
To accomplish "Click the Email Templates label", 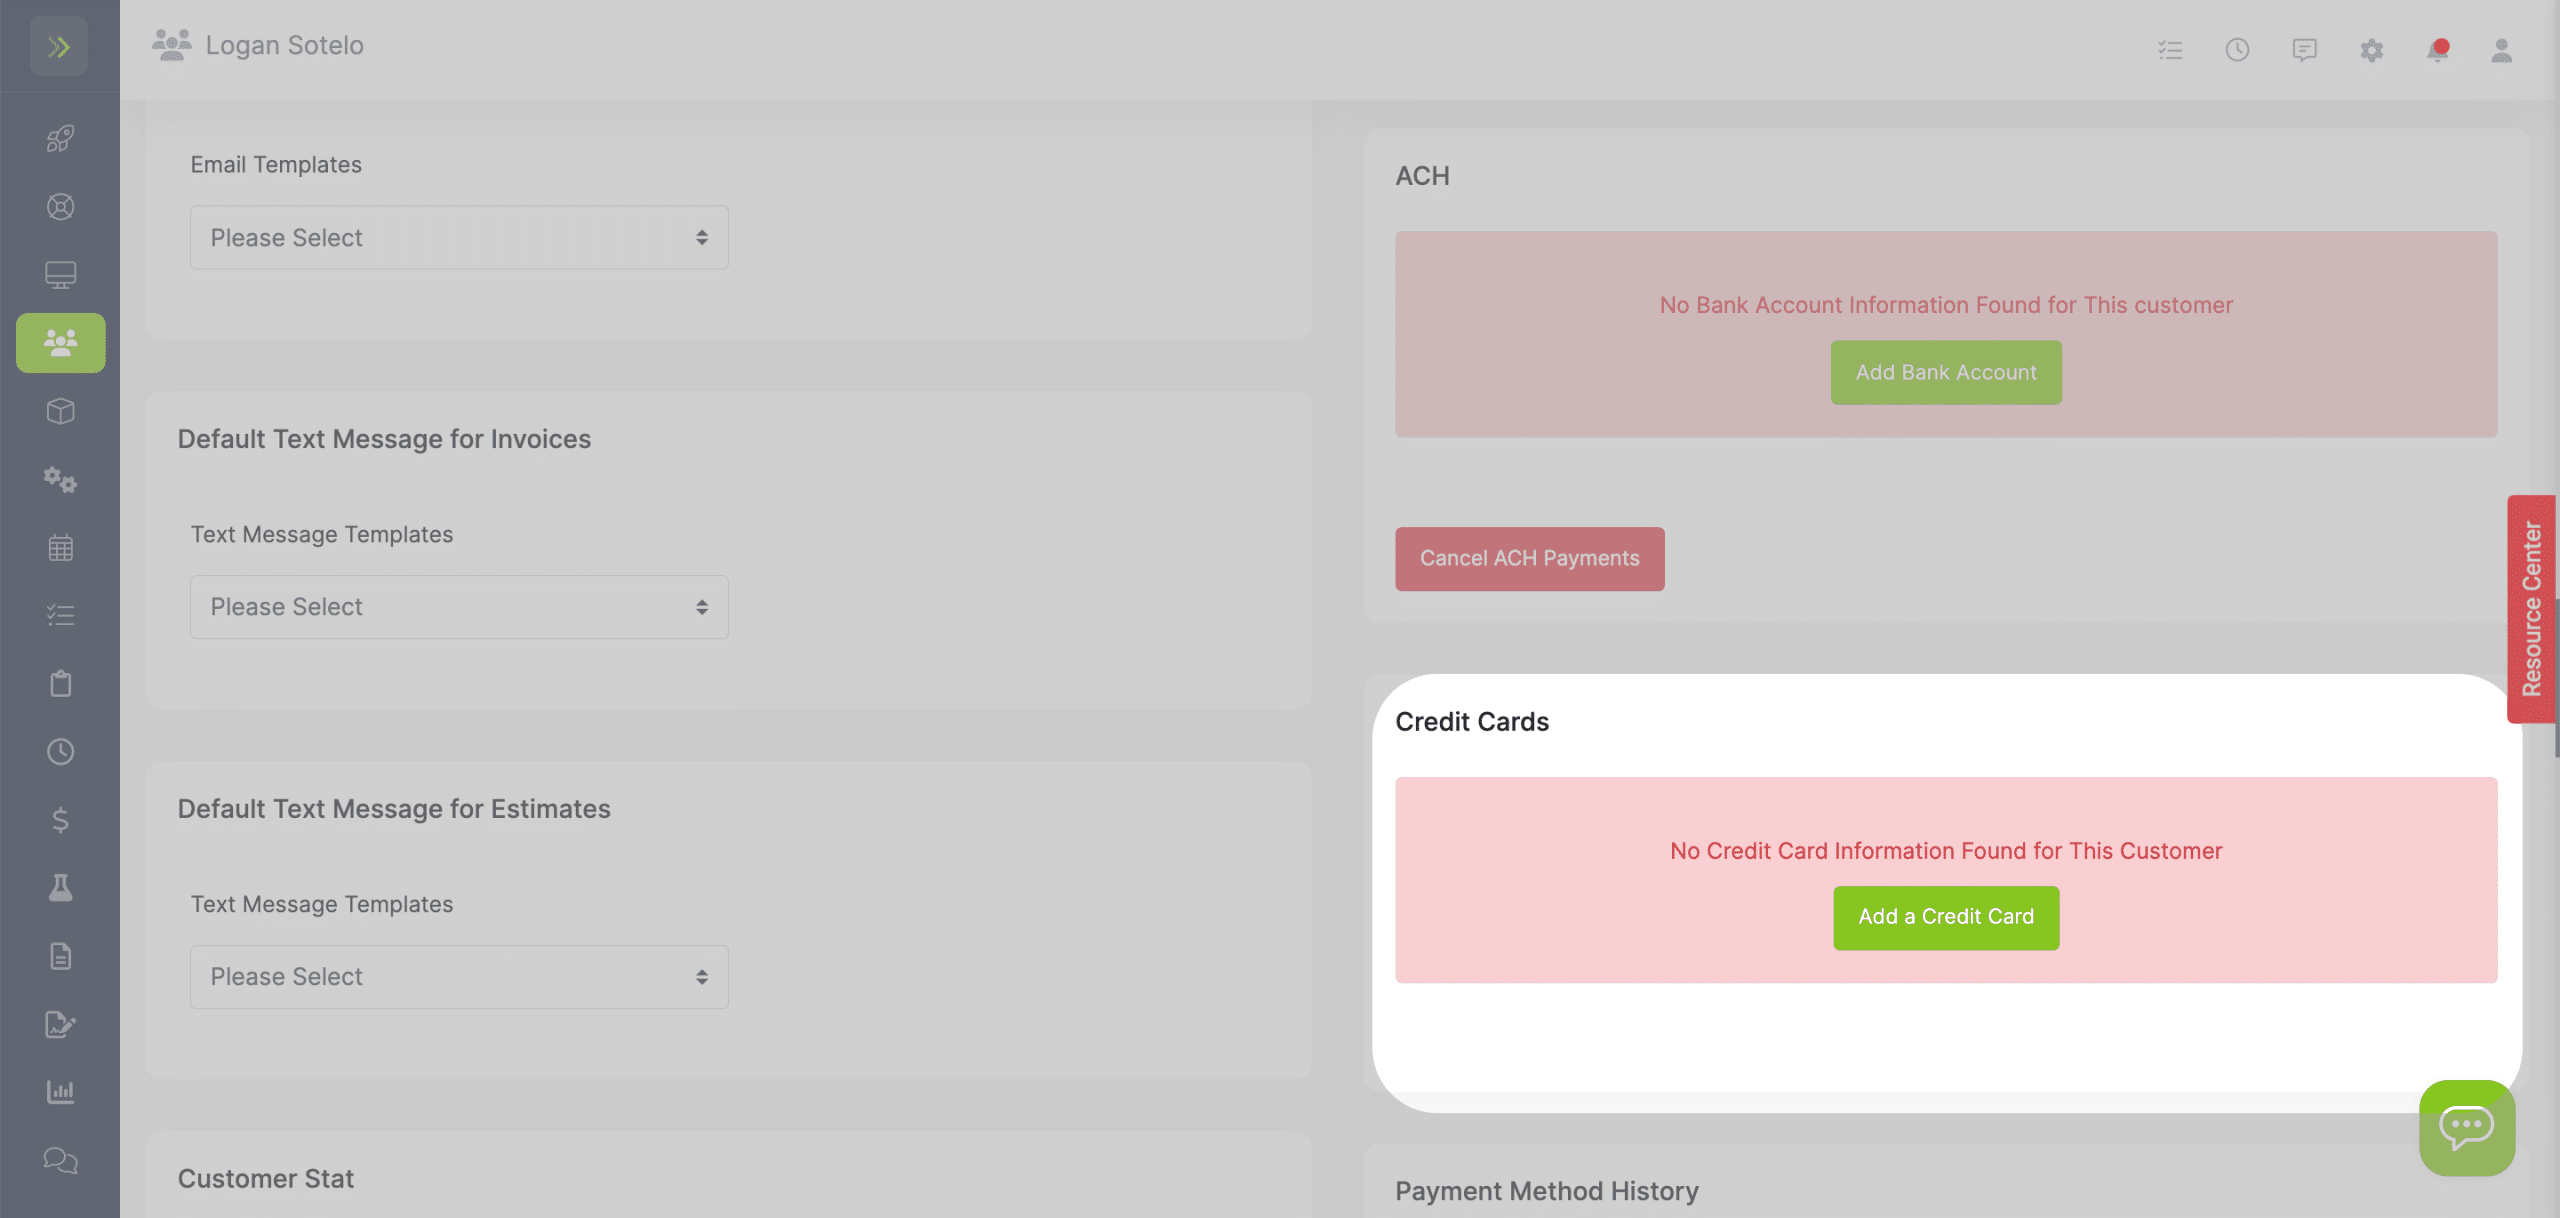I will tap(276, 165).
